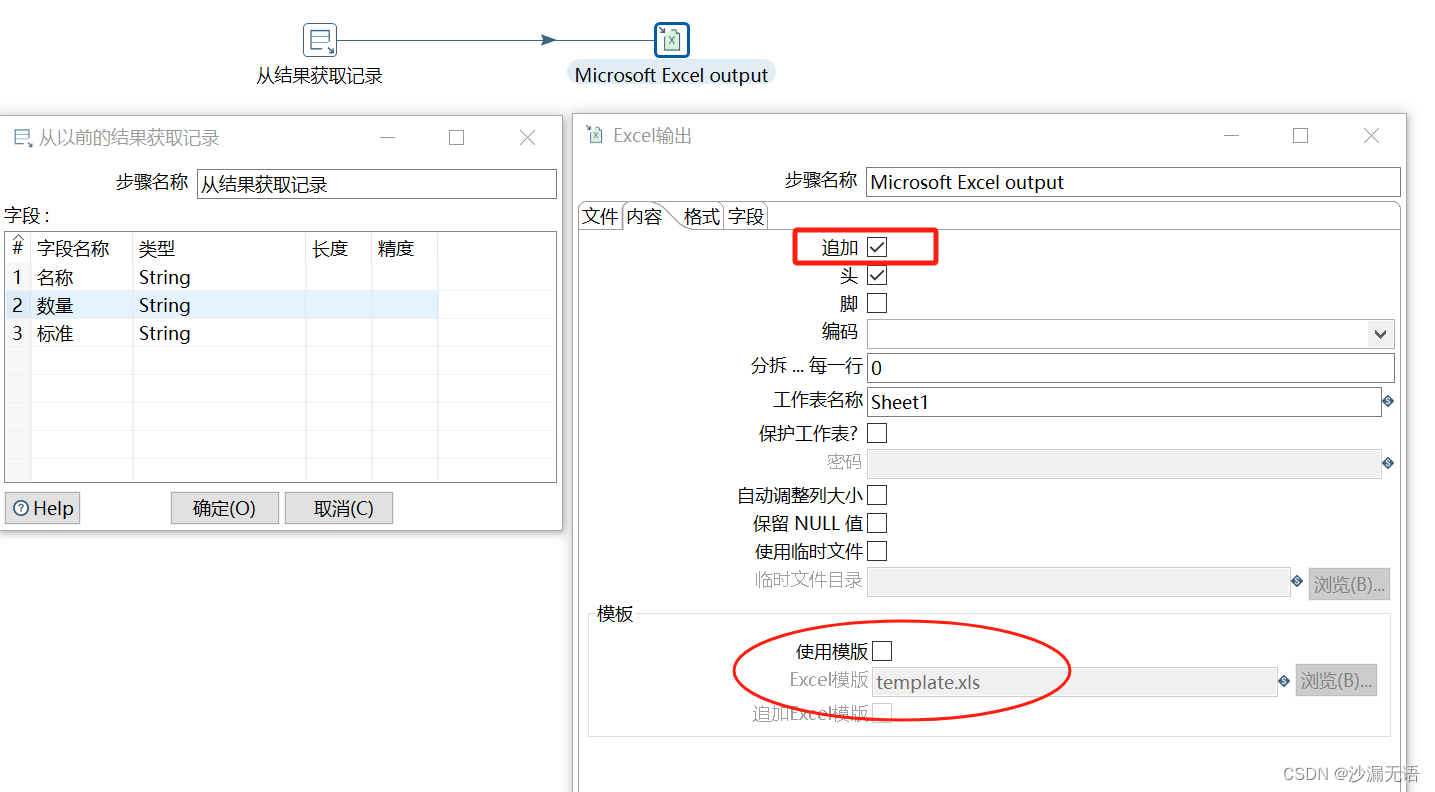Switch to the 格式 tab
This screenshot has width=1435, height=792.
click(700, 215)
